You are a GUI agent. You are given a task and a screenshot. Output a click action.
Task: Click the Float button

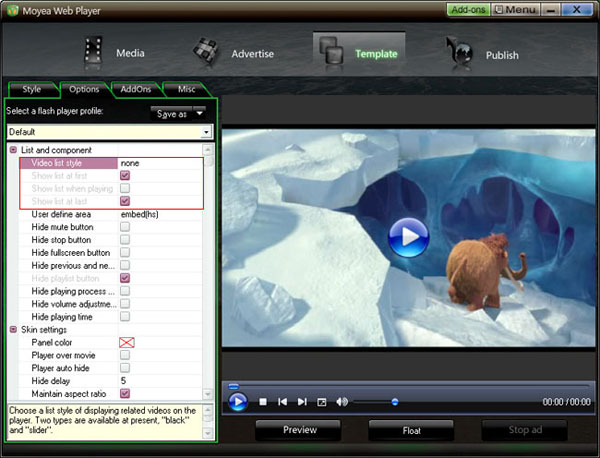pos(411,430)
